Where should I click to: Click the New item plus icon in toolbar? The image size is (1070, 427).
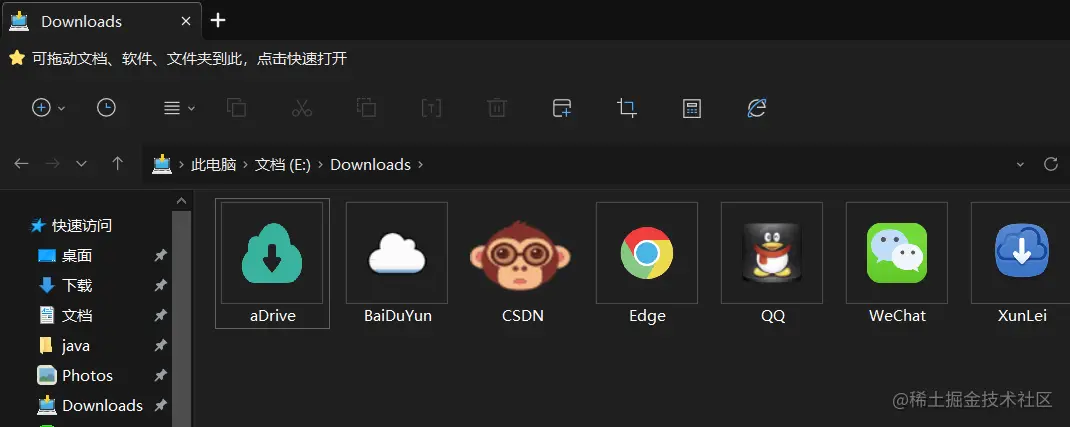coord(42,108)
